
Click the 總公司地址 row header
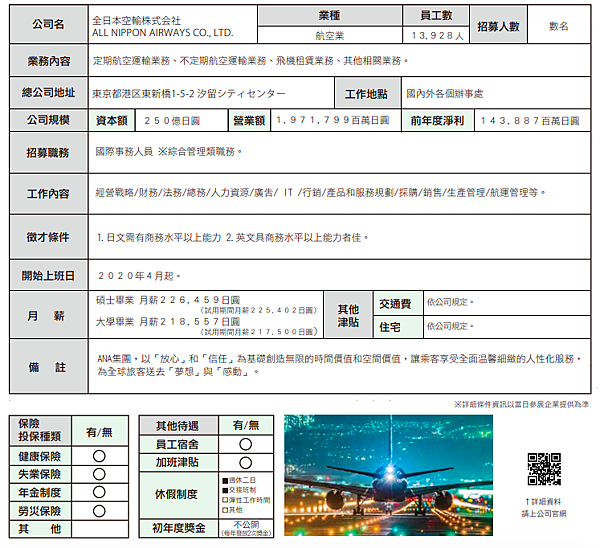[49, 93]
